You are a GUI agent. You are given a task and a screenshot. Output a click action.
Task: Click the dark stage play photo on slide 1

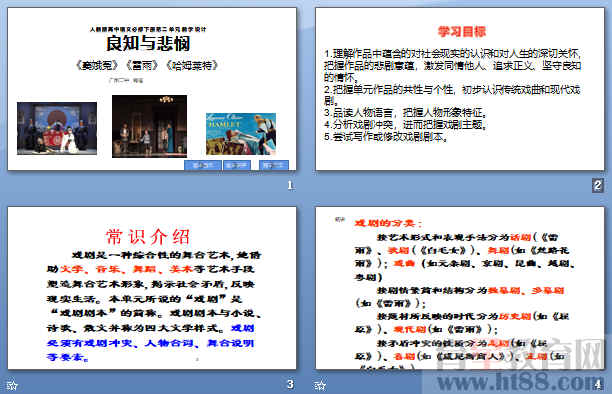[x=149, y=126]
